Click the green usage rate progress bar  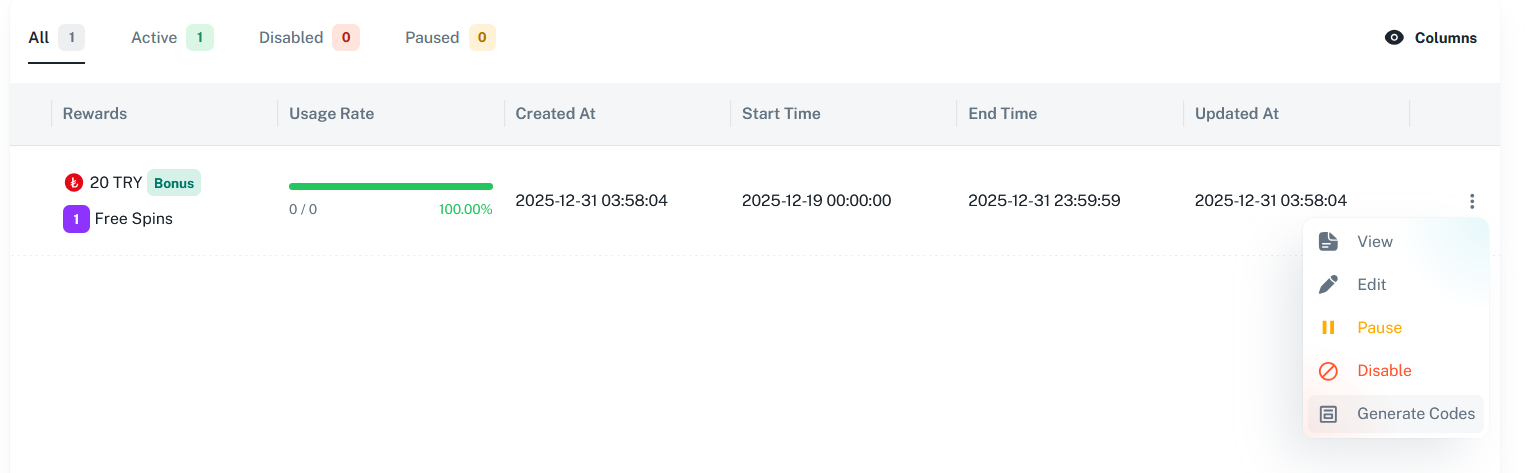pos(390,186)
